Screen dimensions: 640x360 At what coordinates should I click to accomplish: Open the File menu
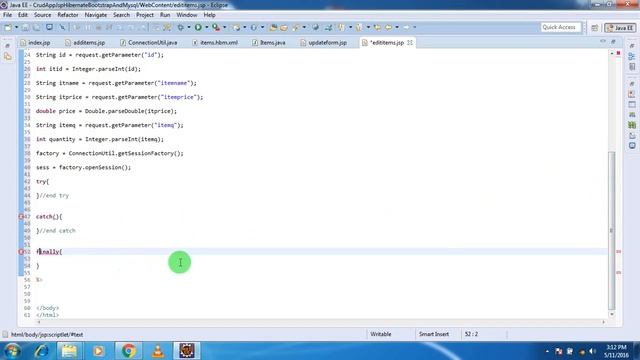tap(7, 15)
